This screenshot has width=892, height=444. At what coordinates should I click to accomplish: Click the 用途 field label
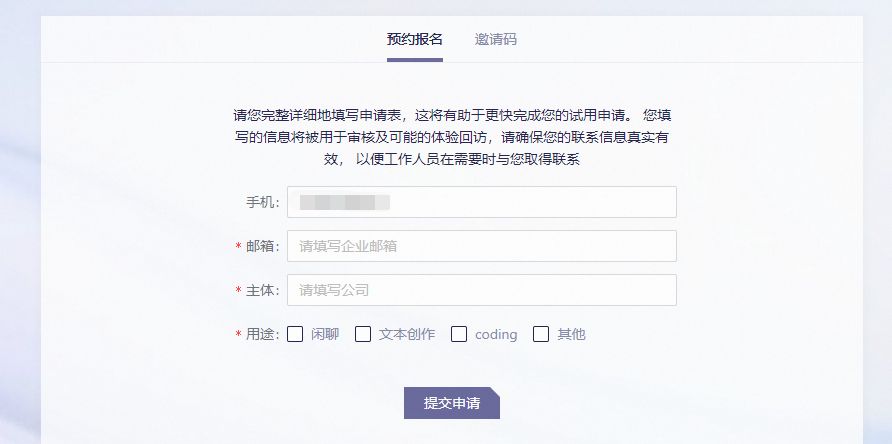point(262,334)
